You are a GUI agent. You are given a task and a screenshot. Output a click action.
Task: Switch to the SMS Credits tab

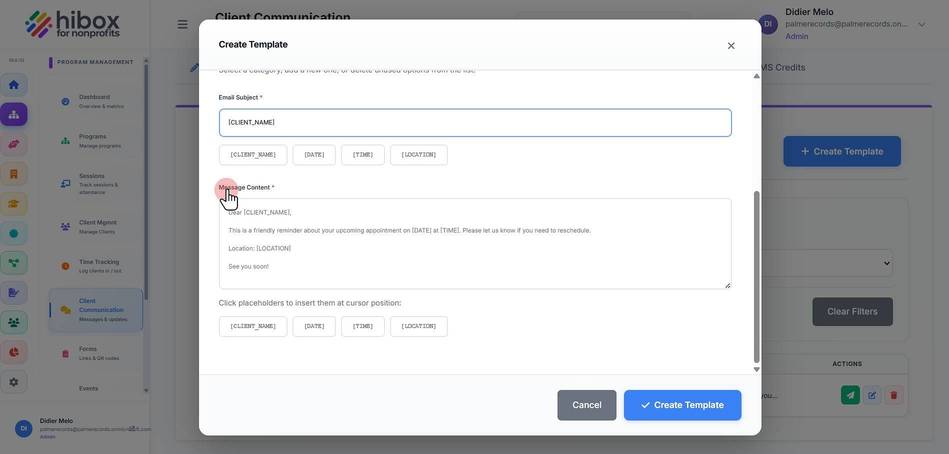(783, 68)
